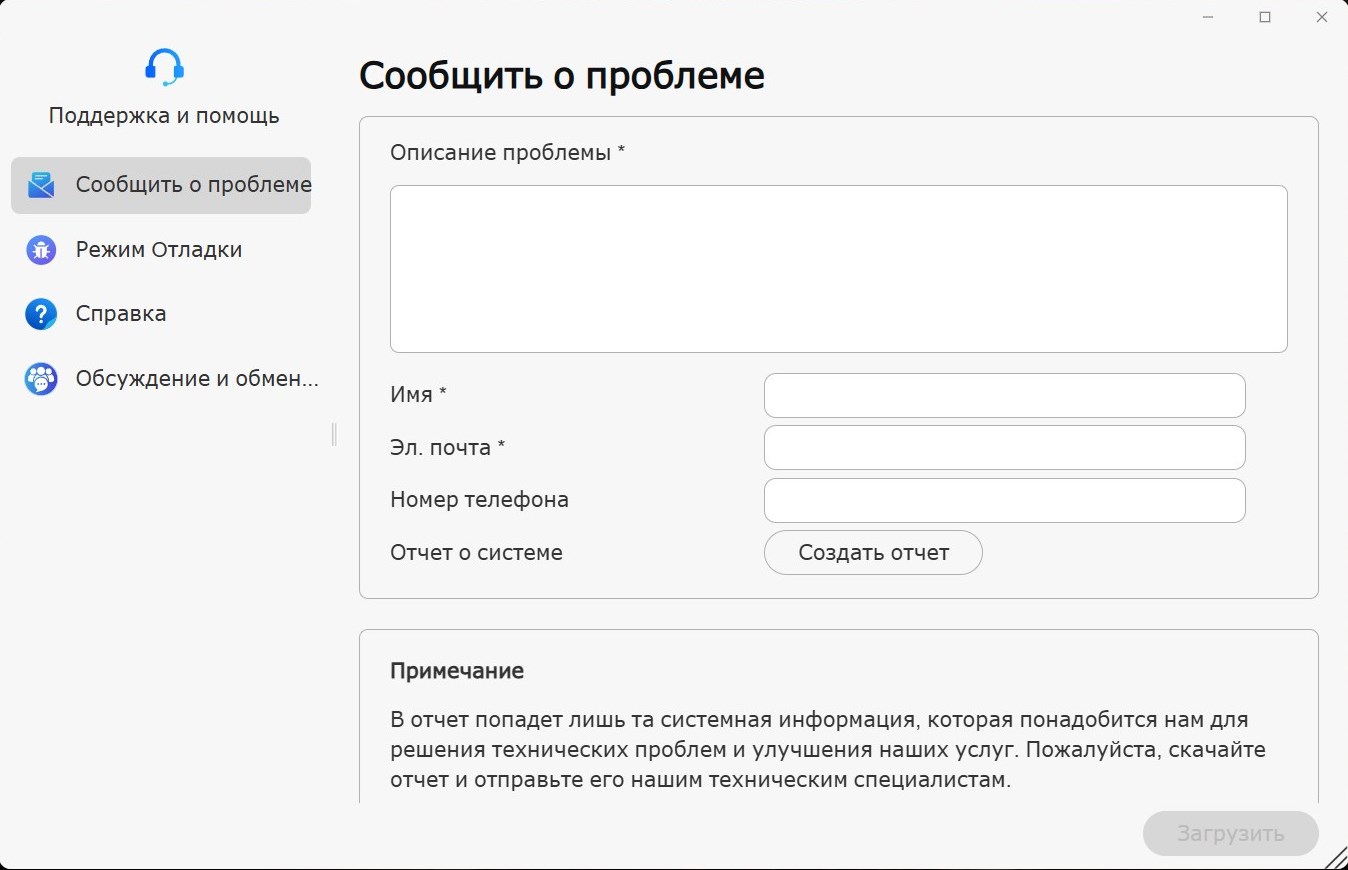Open the Справка section label
Screen dimensions: 1348x870
121,314
